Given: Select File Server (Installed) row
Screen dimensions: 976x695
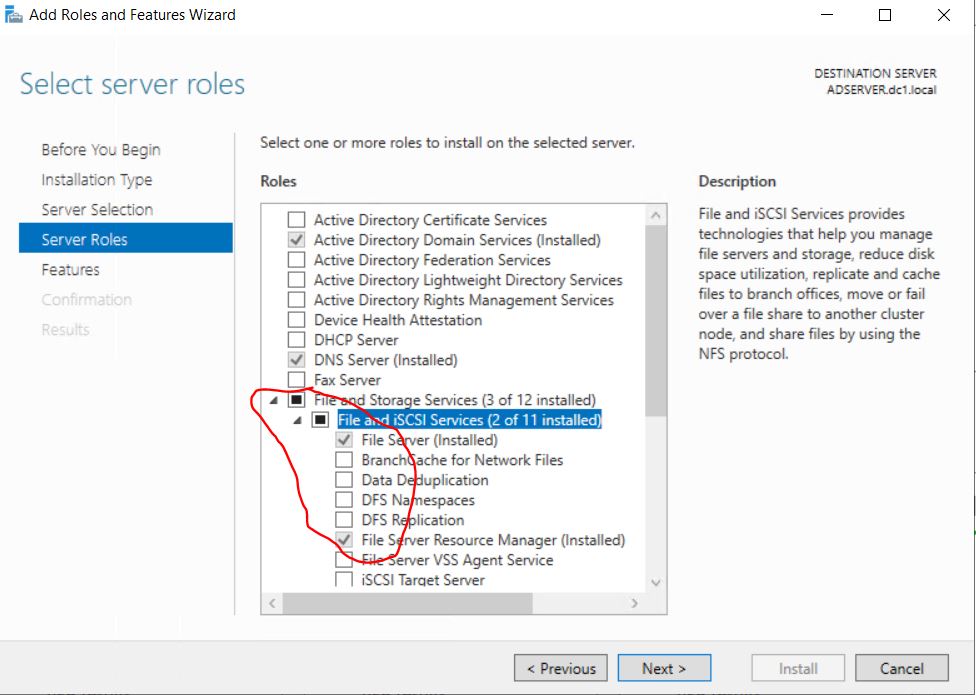Looking at the screenshot, I should (429, 440).
